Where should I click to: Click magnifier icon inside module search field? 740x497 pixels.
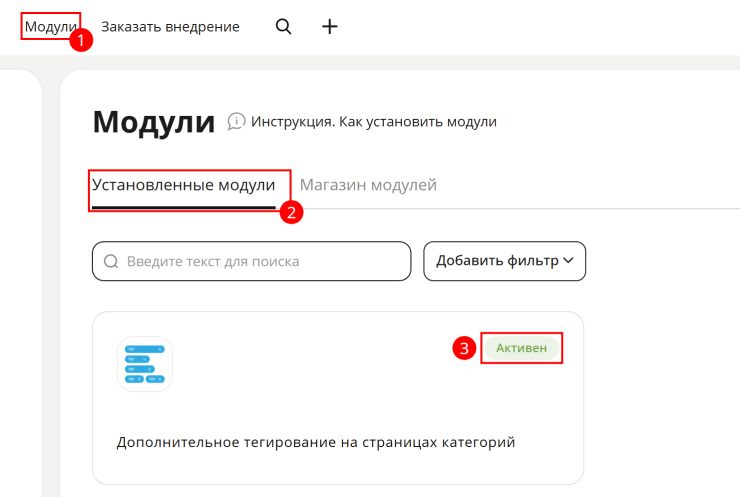click(111, 261)
